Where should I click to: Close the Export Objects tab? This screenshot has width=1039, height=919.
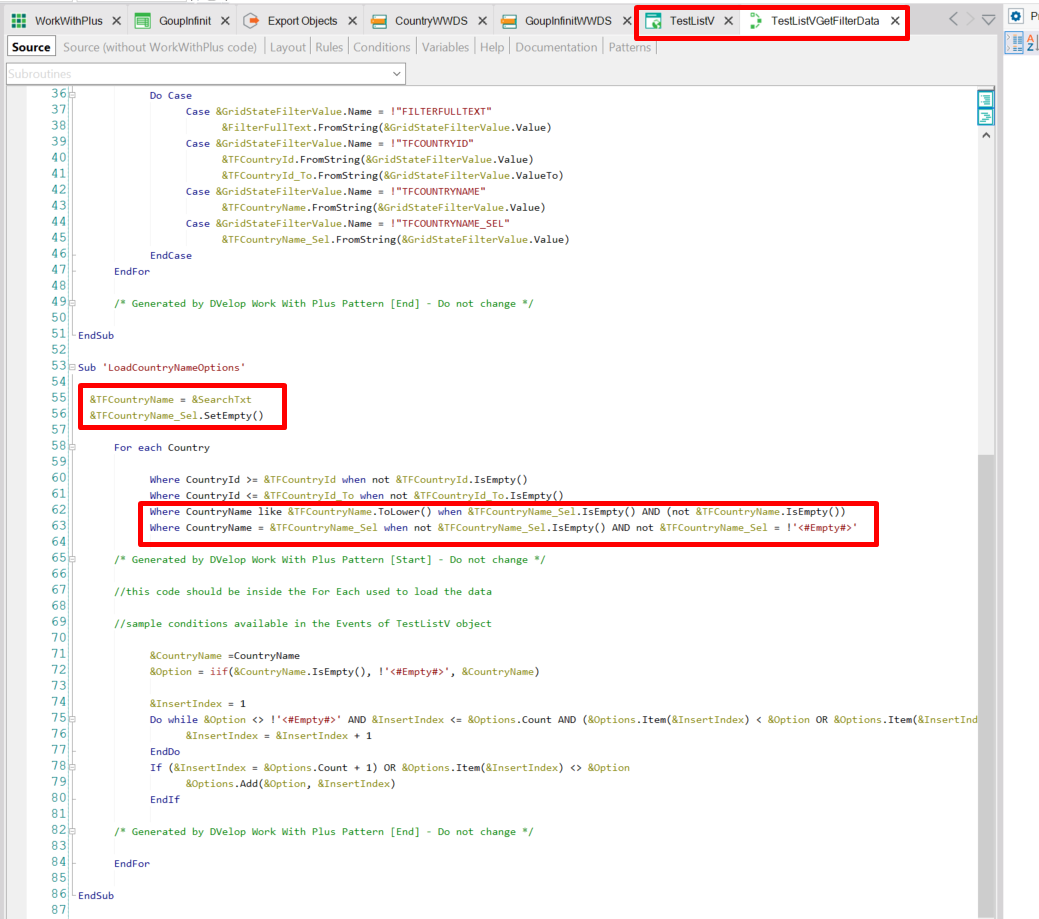coord(353,21)
